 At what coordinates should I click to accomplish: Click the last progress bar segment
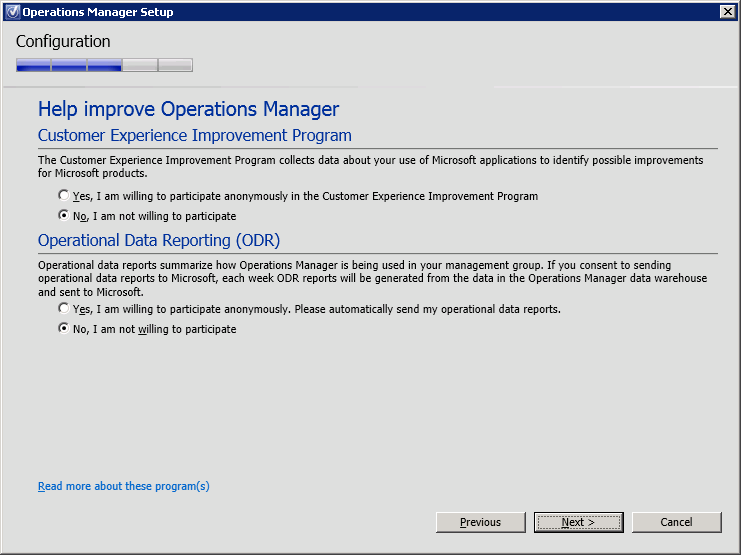point(175,66)
